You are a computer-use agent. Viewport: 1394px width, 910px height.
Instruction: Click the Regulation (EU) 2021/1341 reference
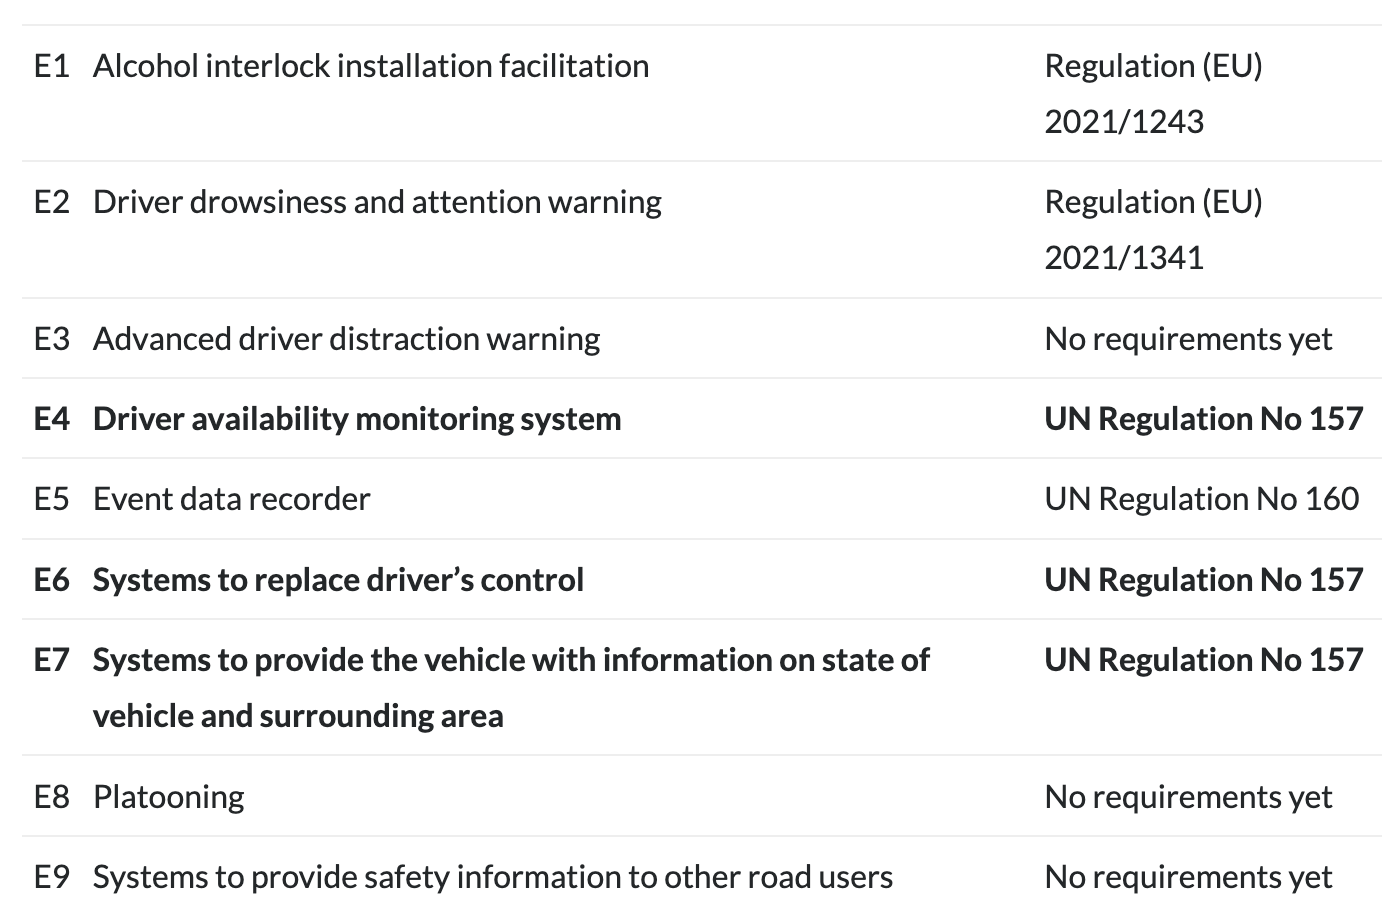(x=1153, y=229)
